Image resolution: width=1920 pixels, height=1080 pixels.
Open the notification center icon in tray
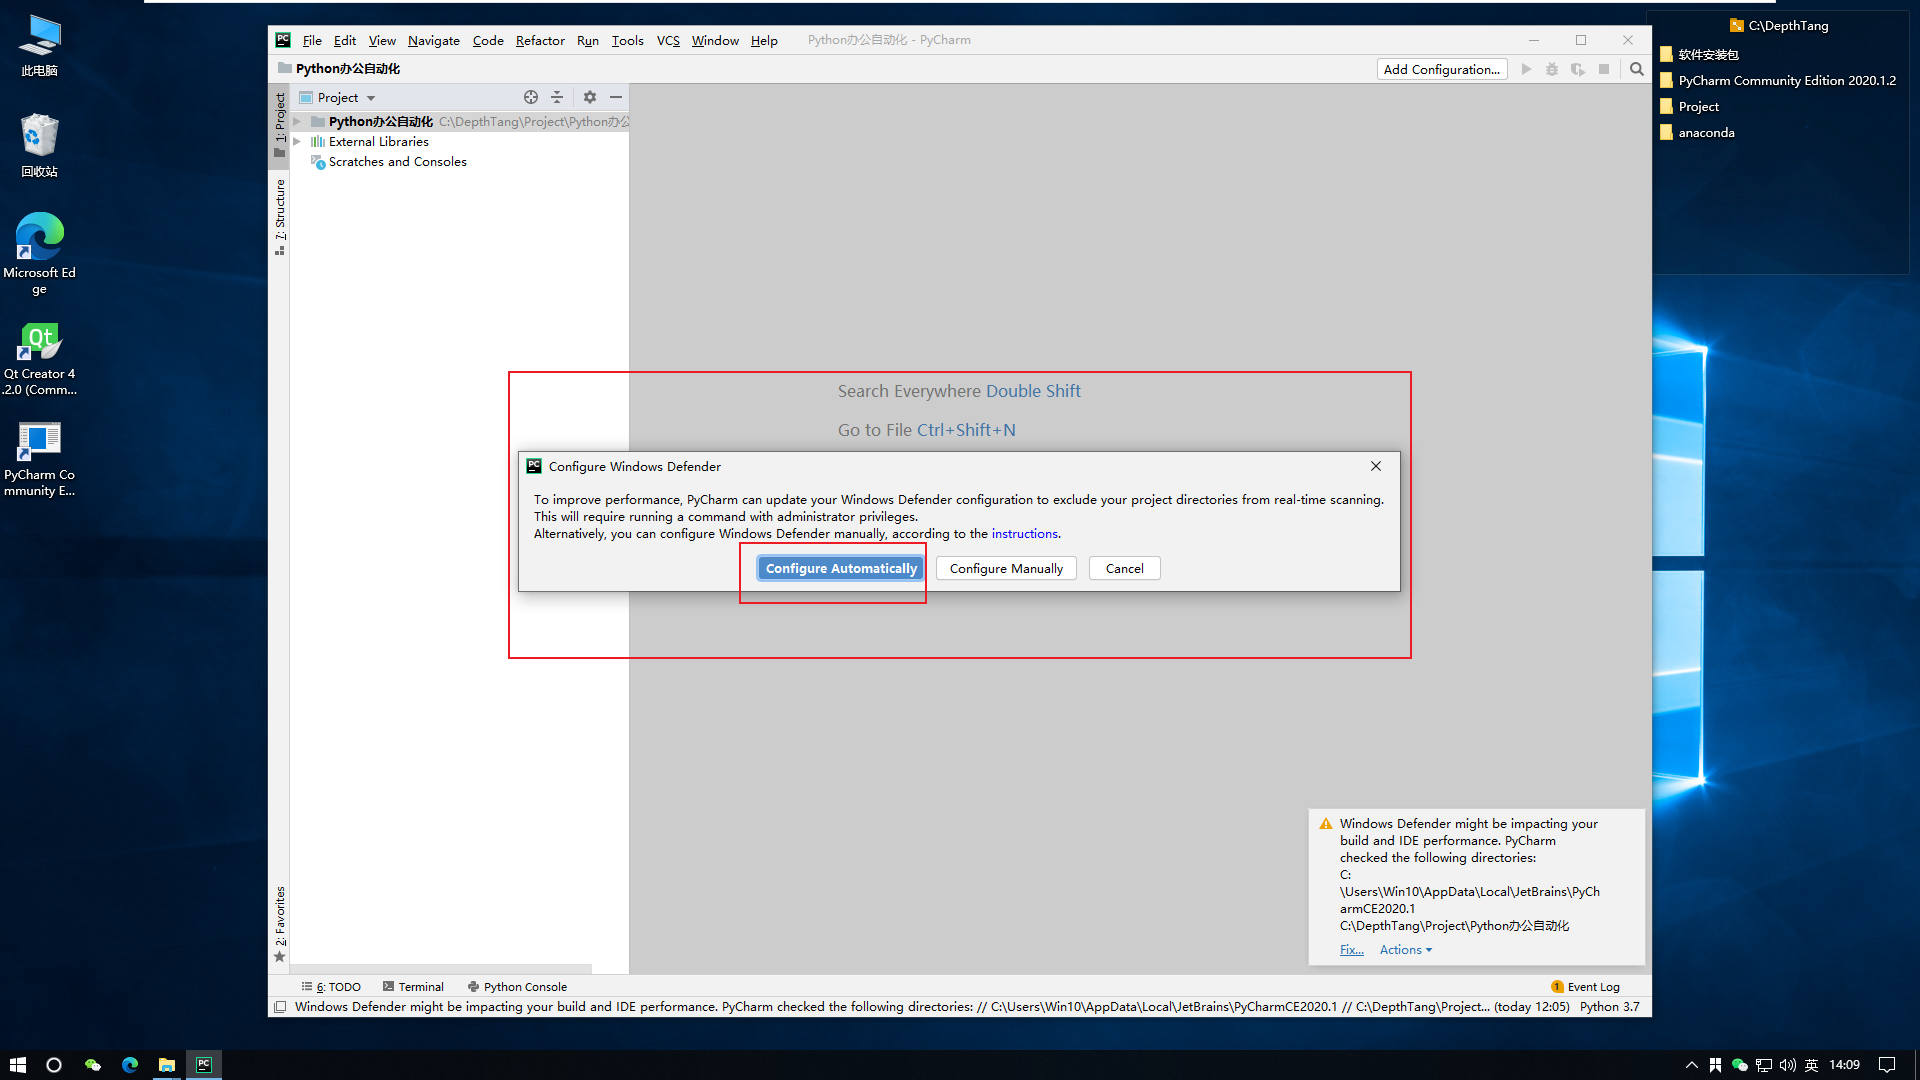coord(1887,1065)
